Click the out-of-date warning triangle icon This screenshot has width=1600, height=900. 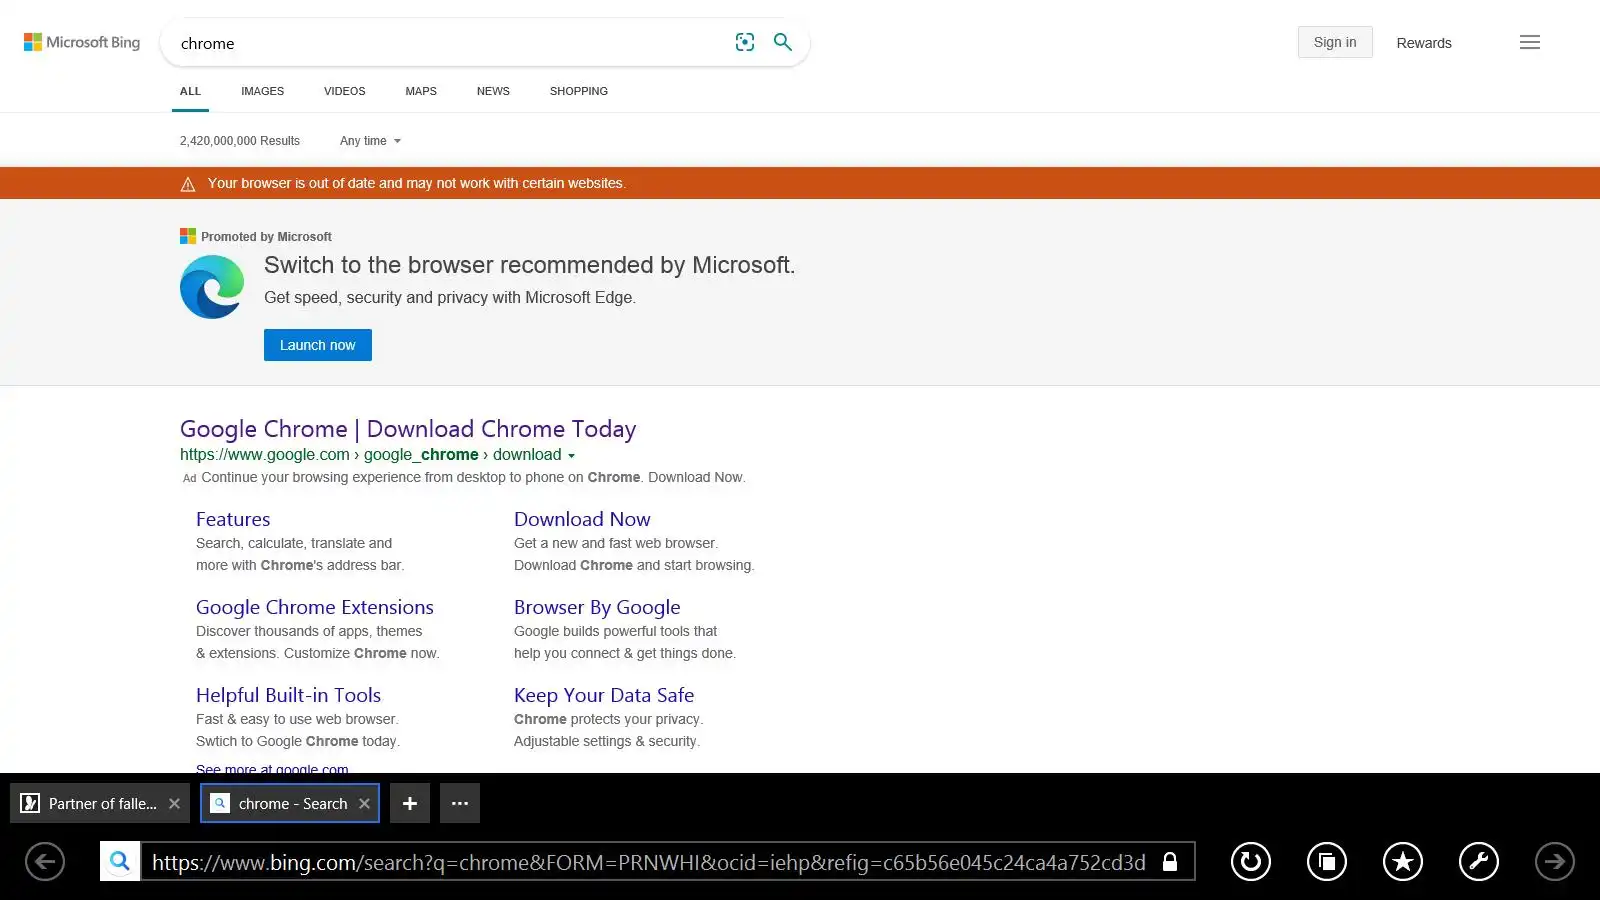pyautogui.click(x=188, y=184)
